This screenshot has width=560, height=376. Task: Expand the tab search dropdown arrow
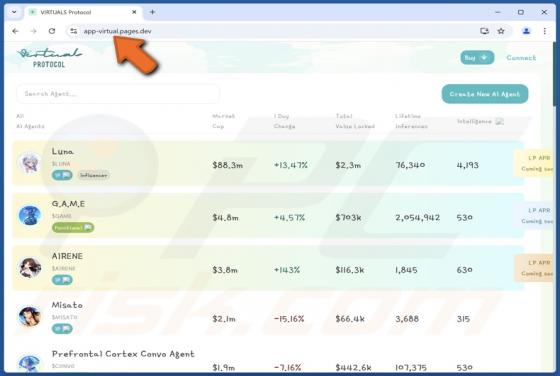click(x=14, y=12)
